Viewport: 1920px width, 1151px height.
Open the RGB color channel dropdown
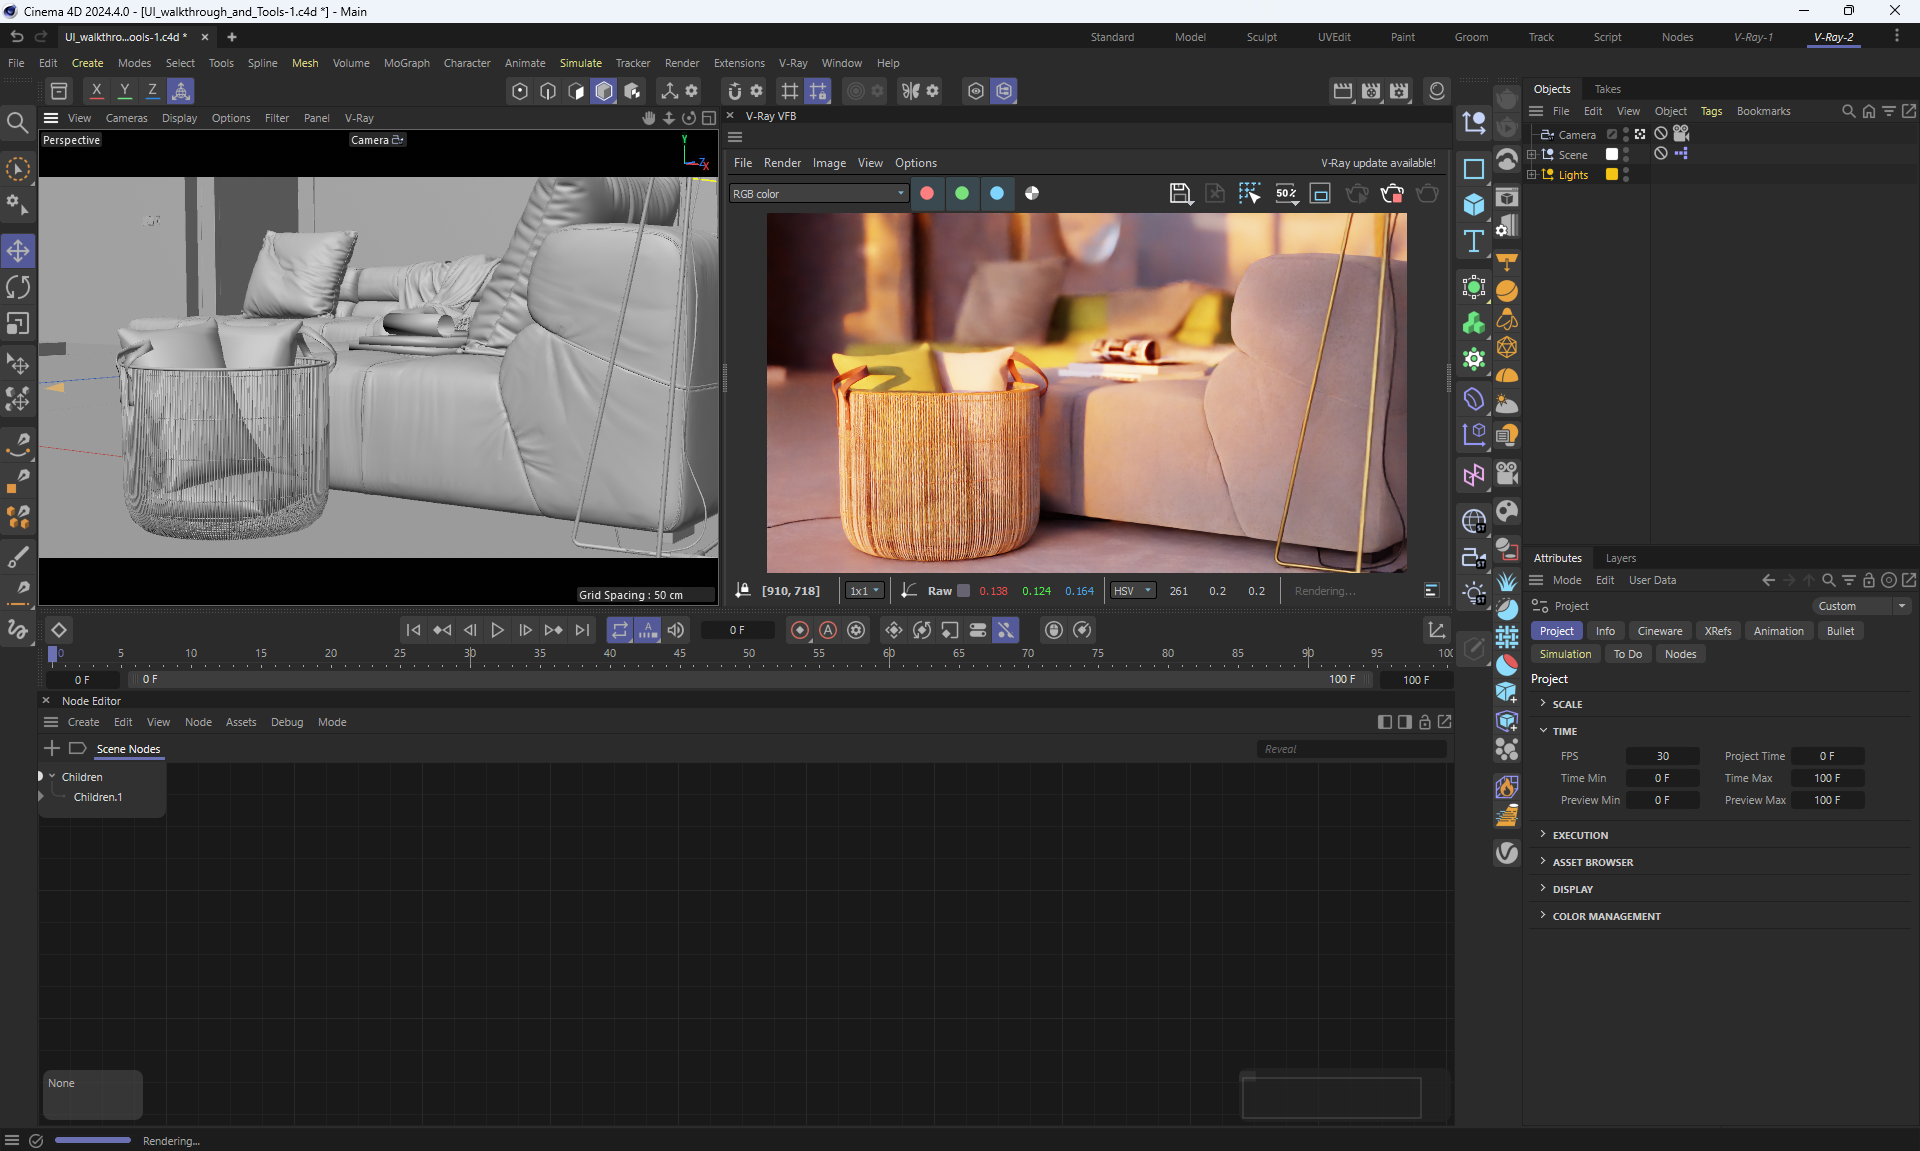coord(818,194)
